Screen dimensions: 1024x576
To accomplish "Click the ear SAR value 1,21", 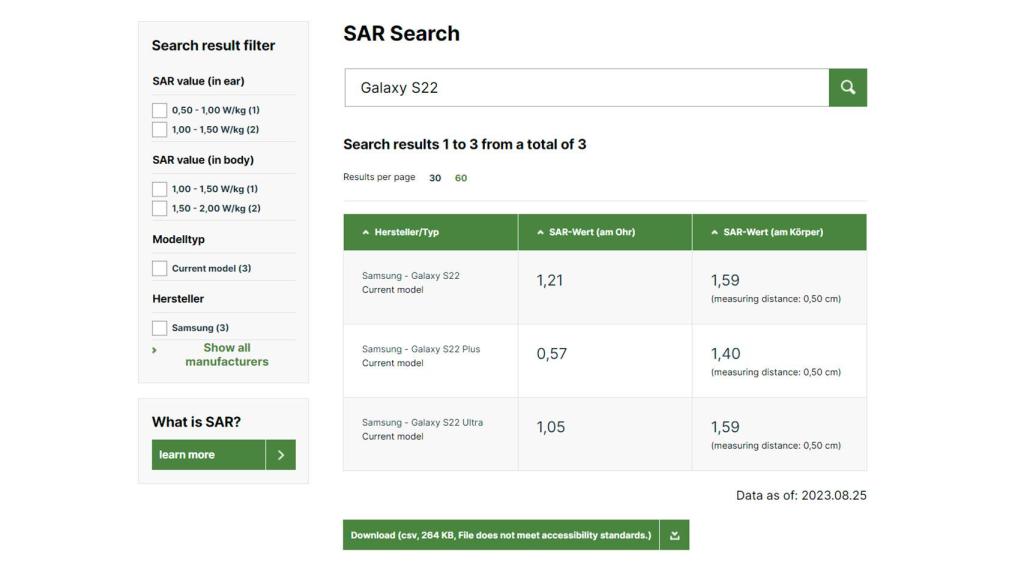I will click(550, 281).
